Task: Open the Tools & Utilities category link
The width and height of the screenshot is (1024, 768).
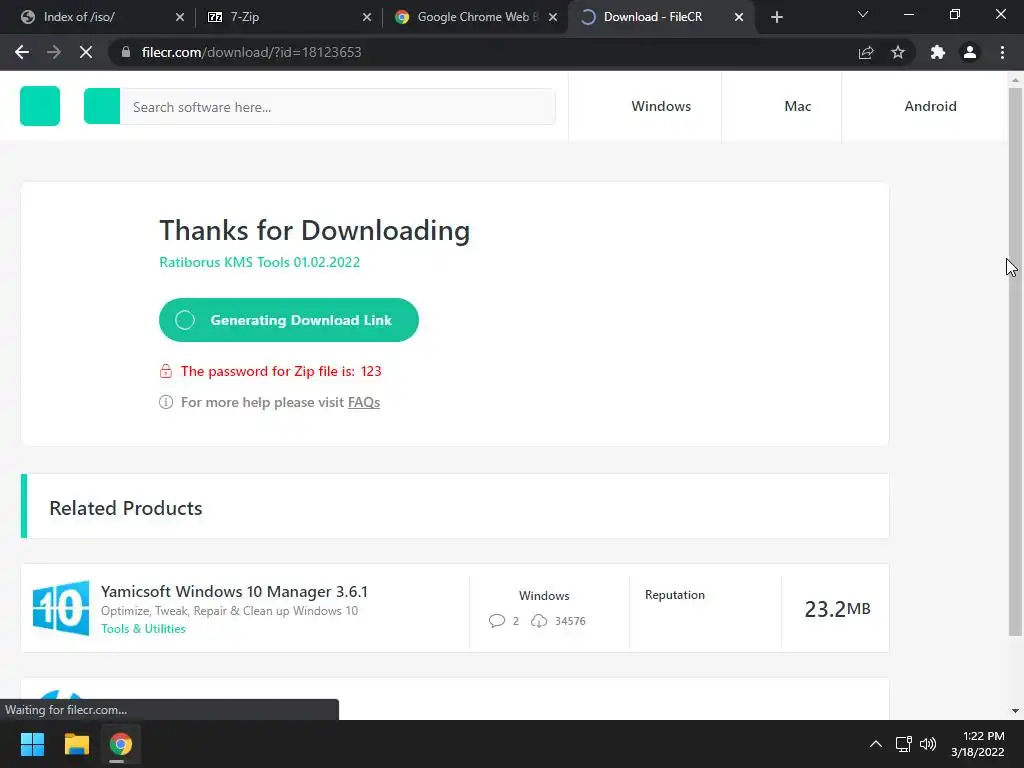Action: (x=143, y=628)
